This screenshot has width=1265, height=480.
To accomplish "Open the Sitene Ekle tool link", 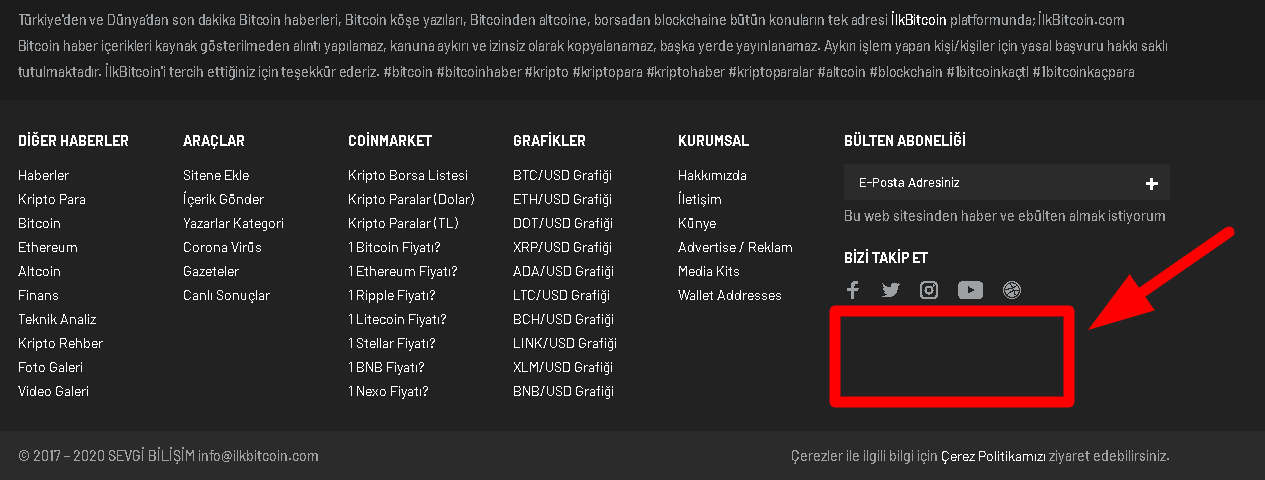I will [216, 175].
